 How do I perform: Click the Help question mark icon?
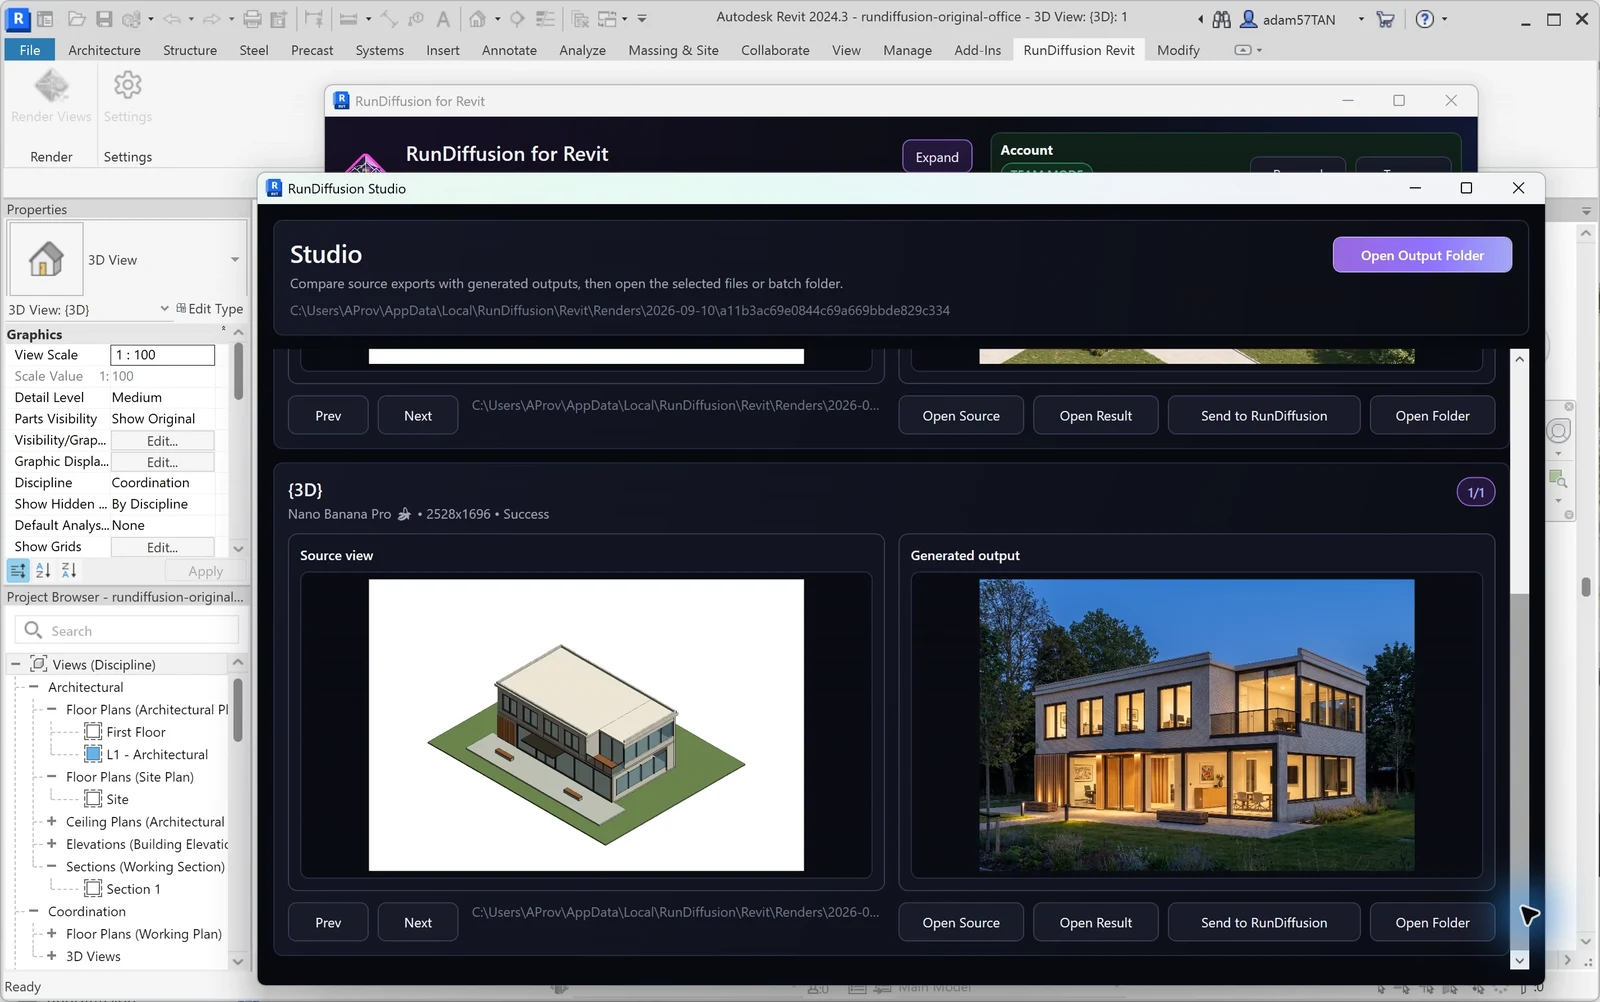click(1425, 19)
